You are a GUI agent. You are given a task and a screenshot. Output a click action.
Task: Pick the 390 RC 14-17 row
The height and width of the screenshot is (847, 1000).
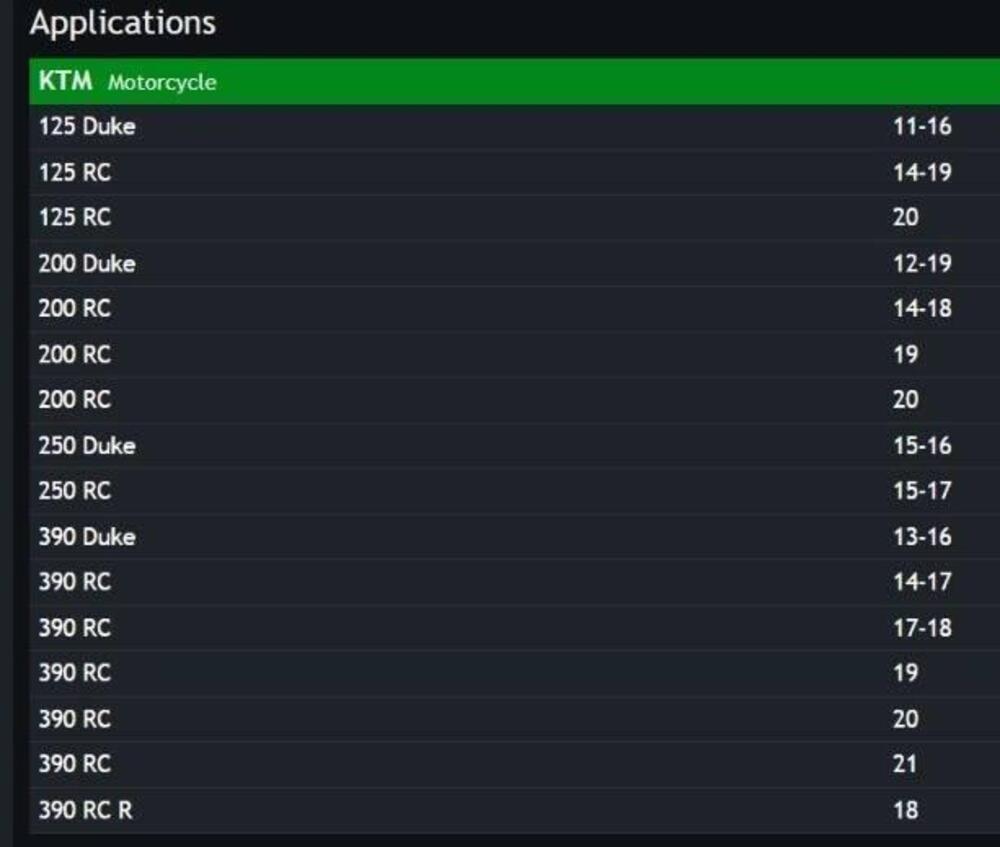tap(75, 582)
